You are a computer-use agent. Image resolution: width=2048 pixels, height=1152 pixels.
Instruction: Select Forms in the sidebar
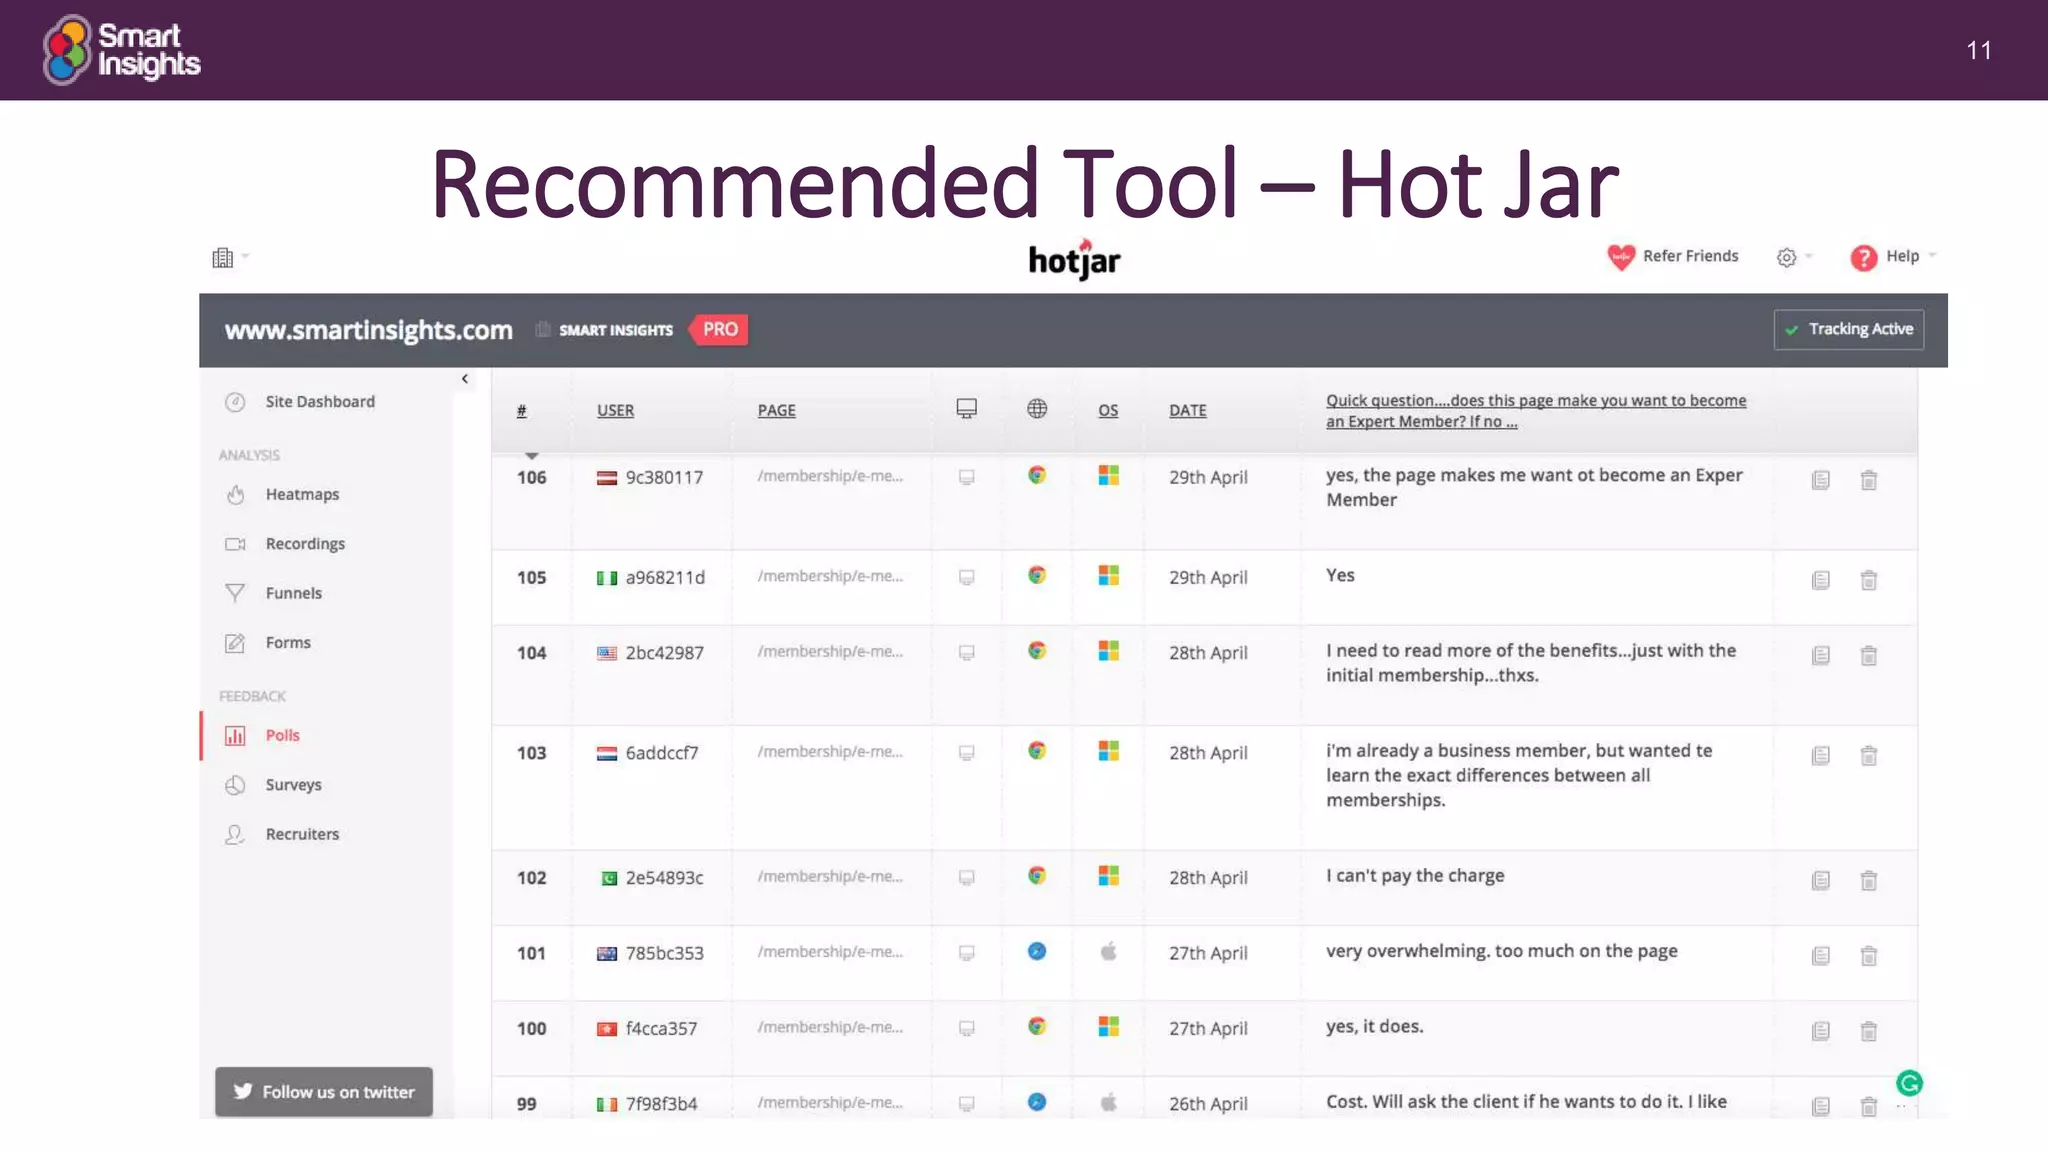[268, 643]
